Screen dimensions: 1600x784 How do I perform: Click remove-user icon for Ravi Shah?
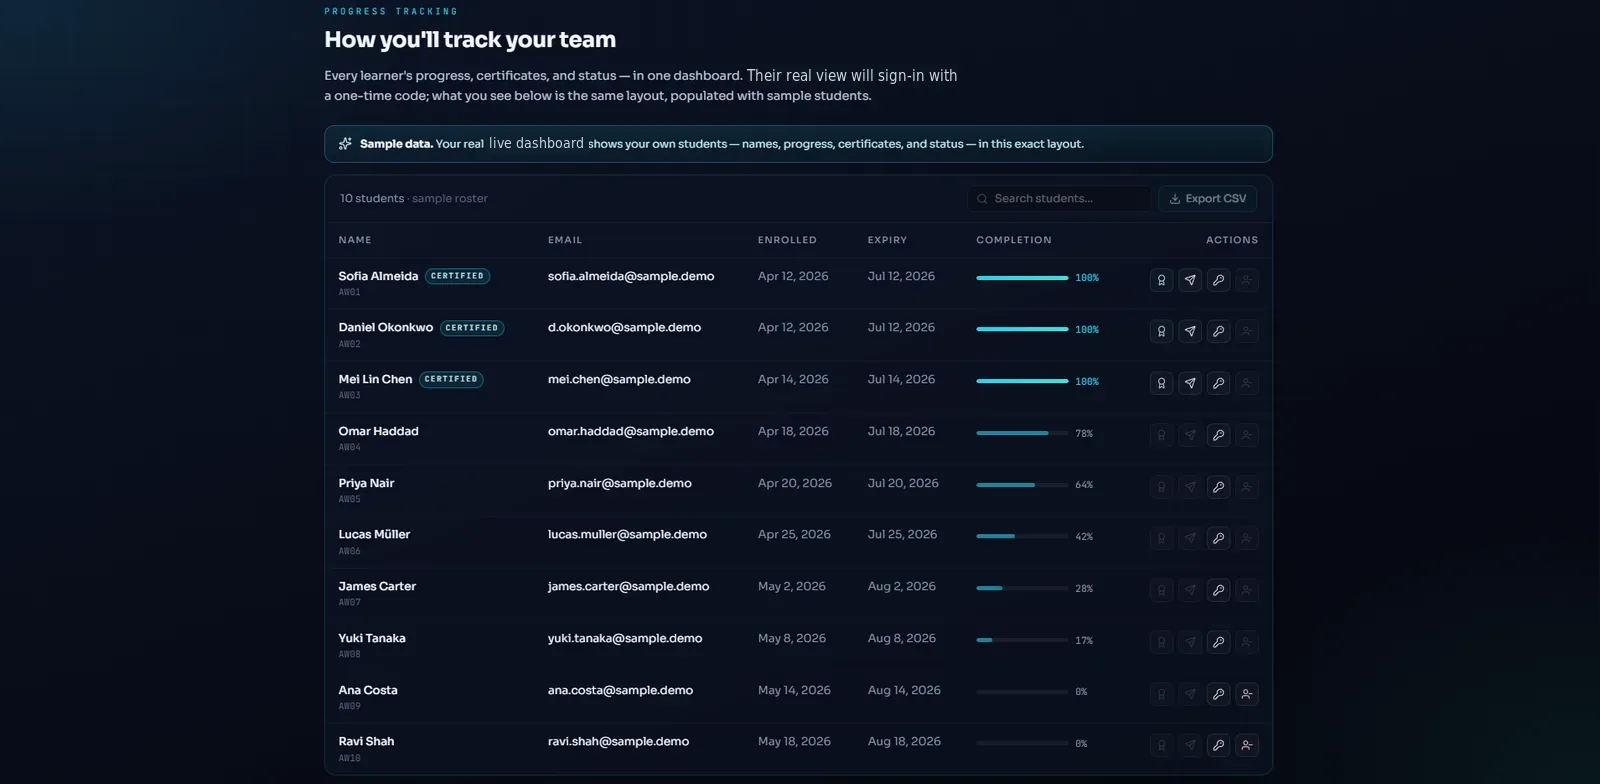pos(1247,745)
